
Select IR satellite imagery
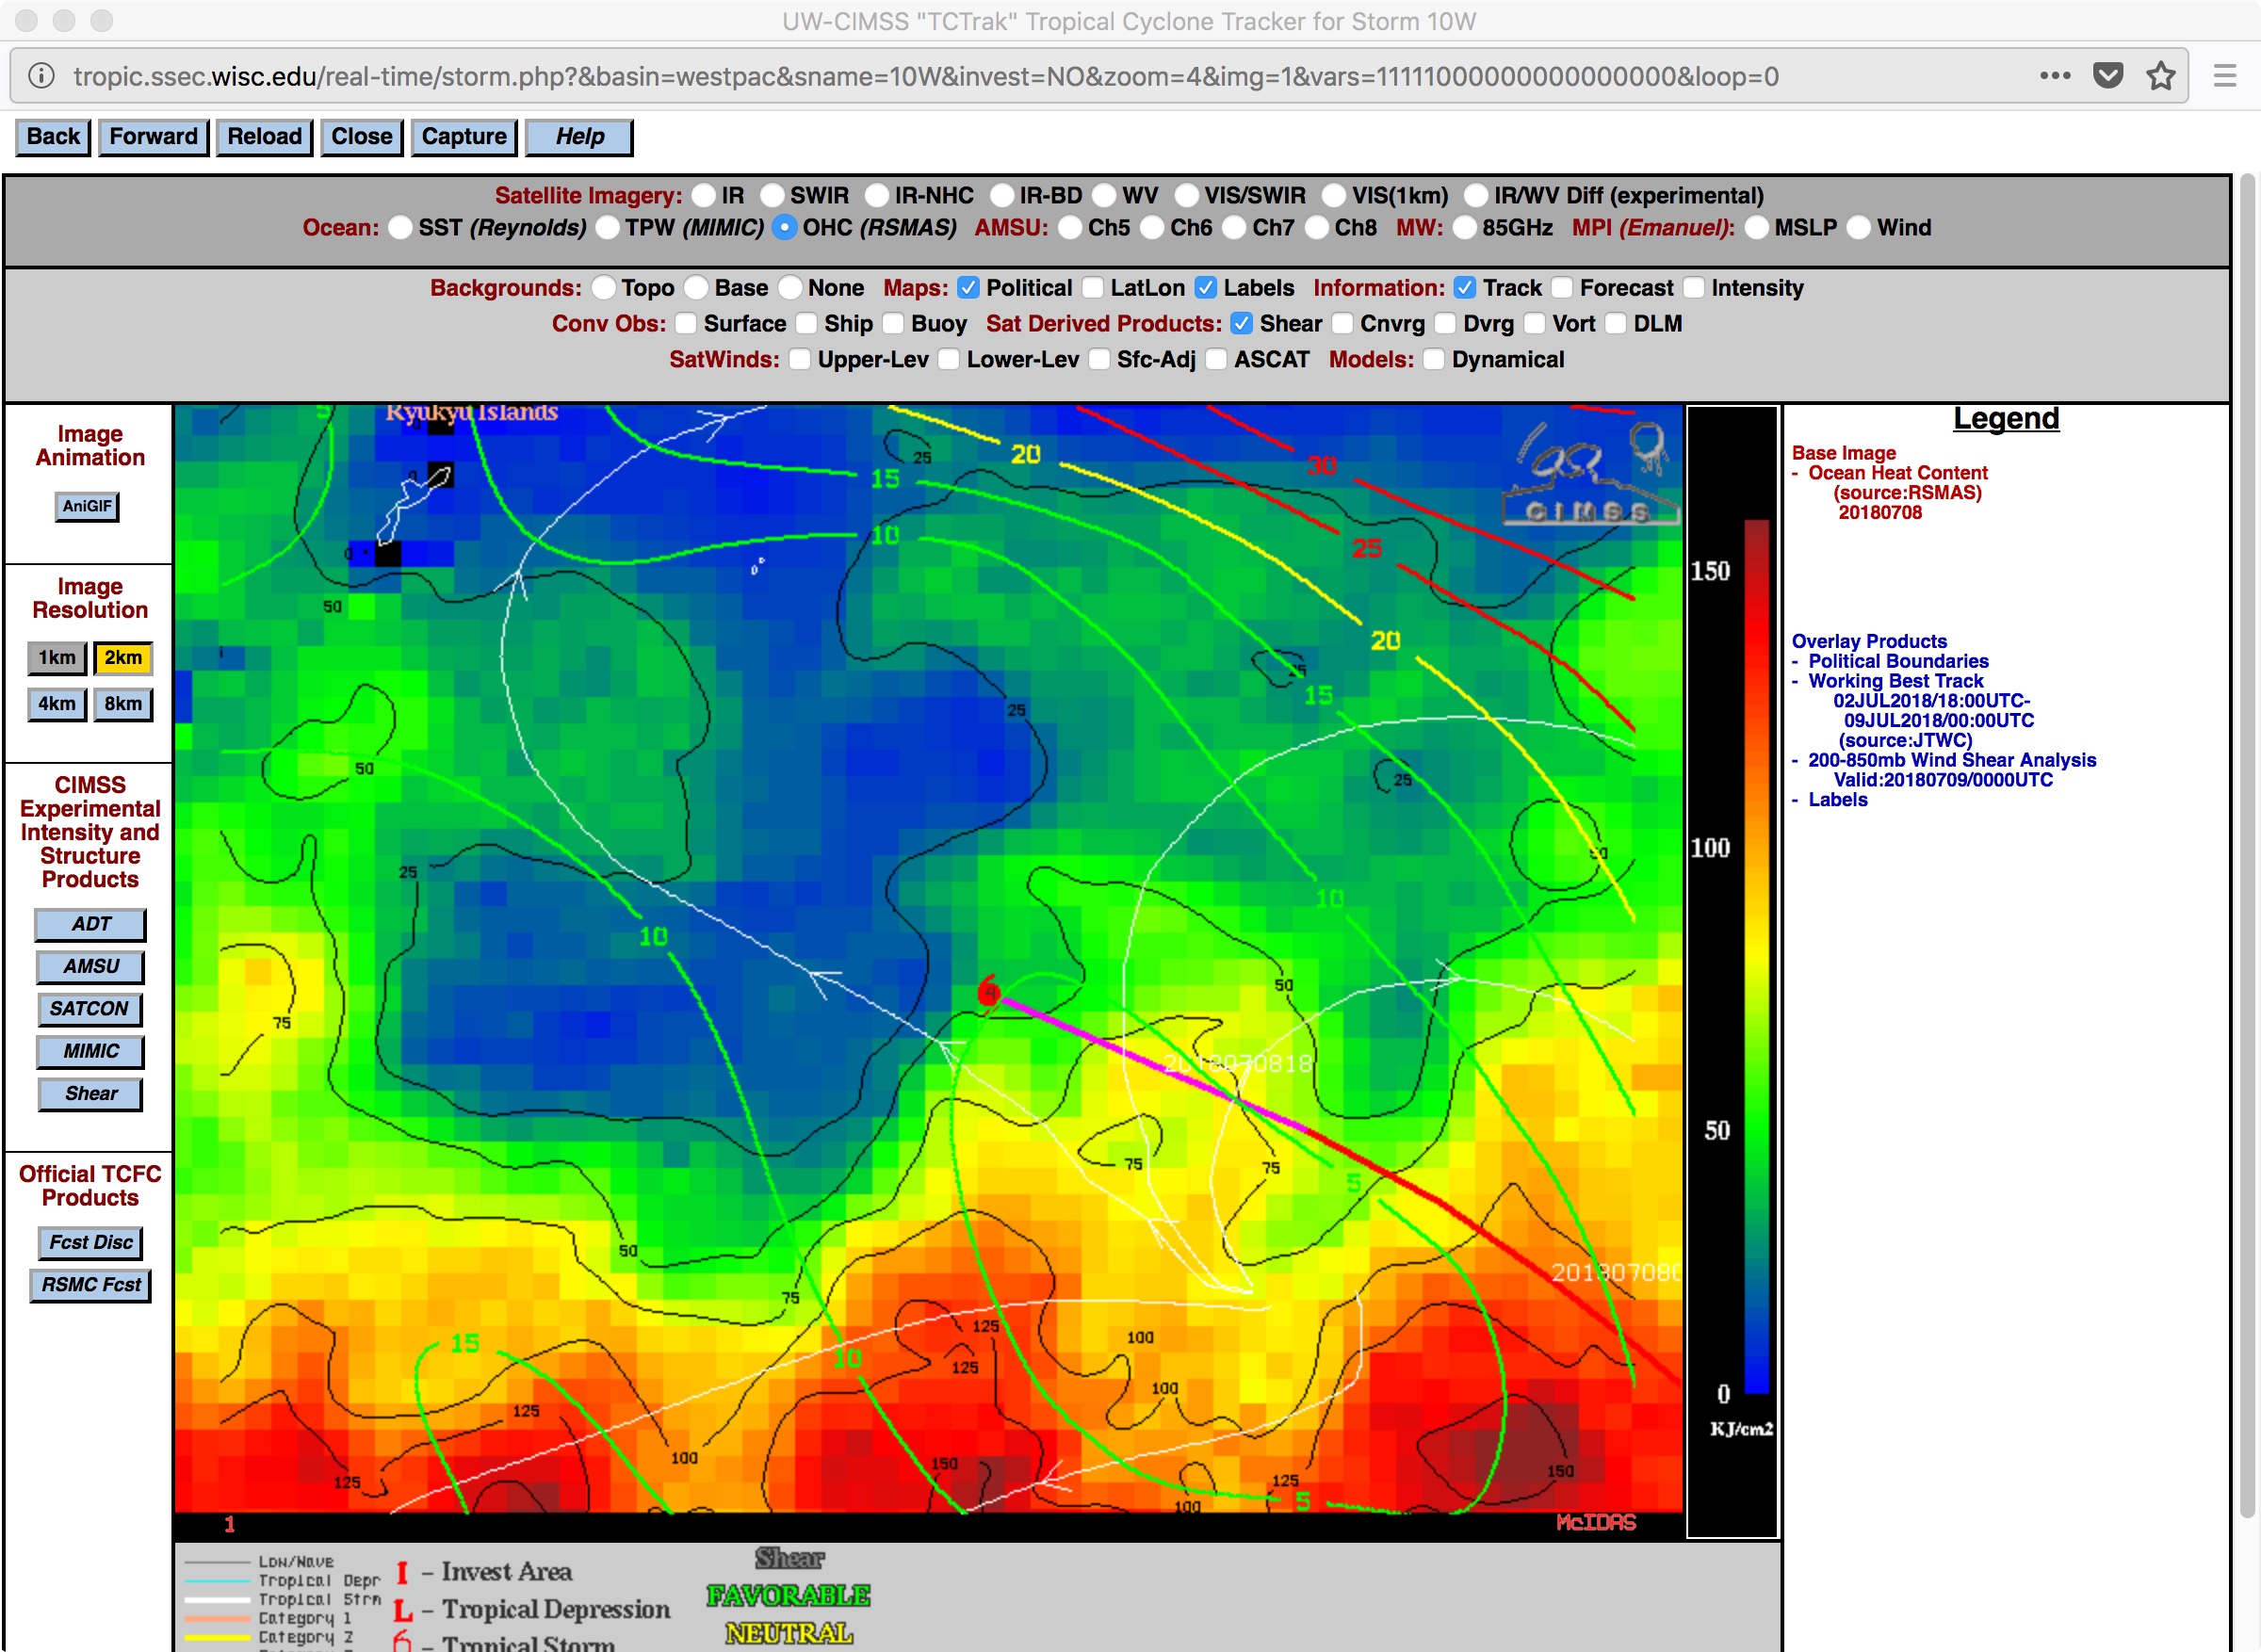click(705, 195)
